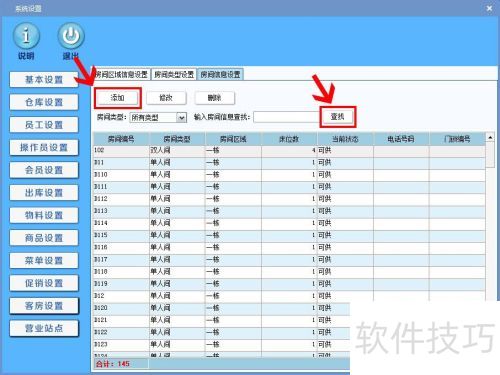Close the 系统设置 window
The width and height of the screenshot is (500, 375).
pos(489,8)
